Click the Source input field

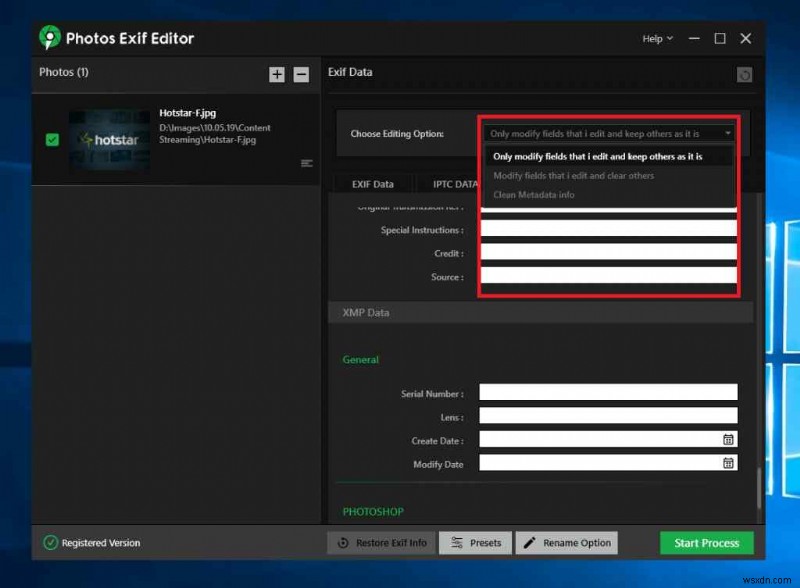click(x=608, y=277)
